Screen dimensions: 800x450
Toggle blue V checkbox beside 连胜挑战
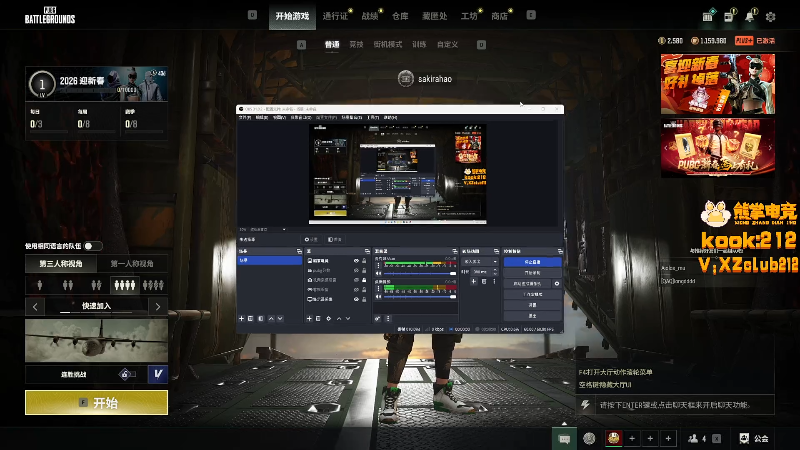click(x=158, y=374)
